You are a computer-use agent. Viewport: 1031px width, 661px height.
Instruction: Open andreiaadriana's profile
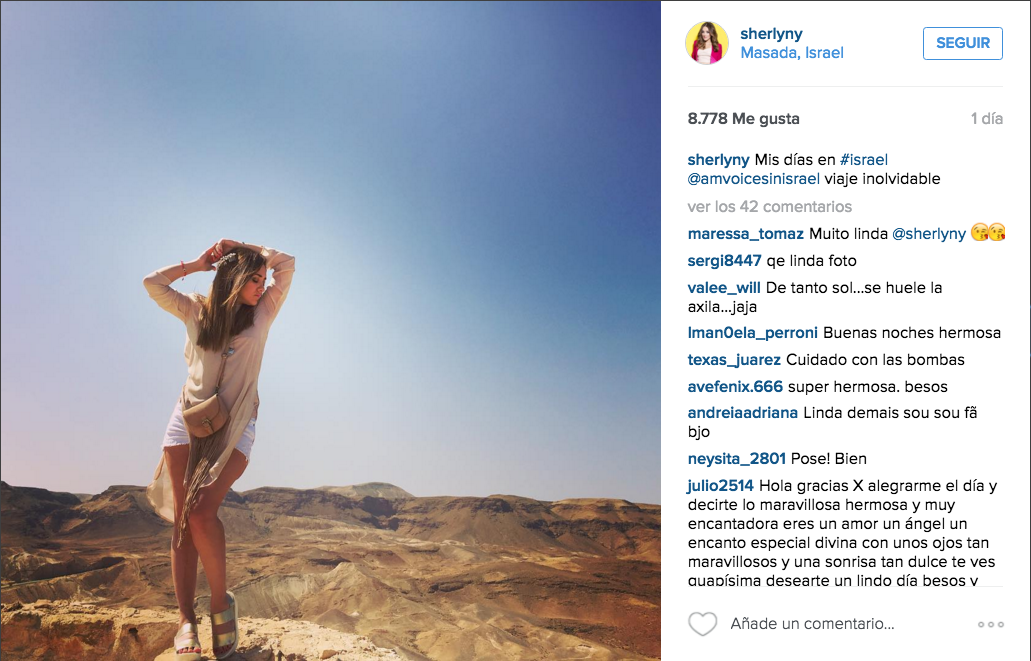743,413
